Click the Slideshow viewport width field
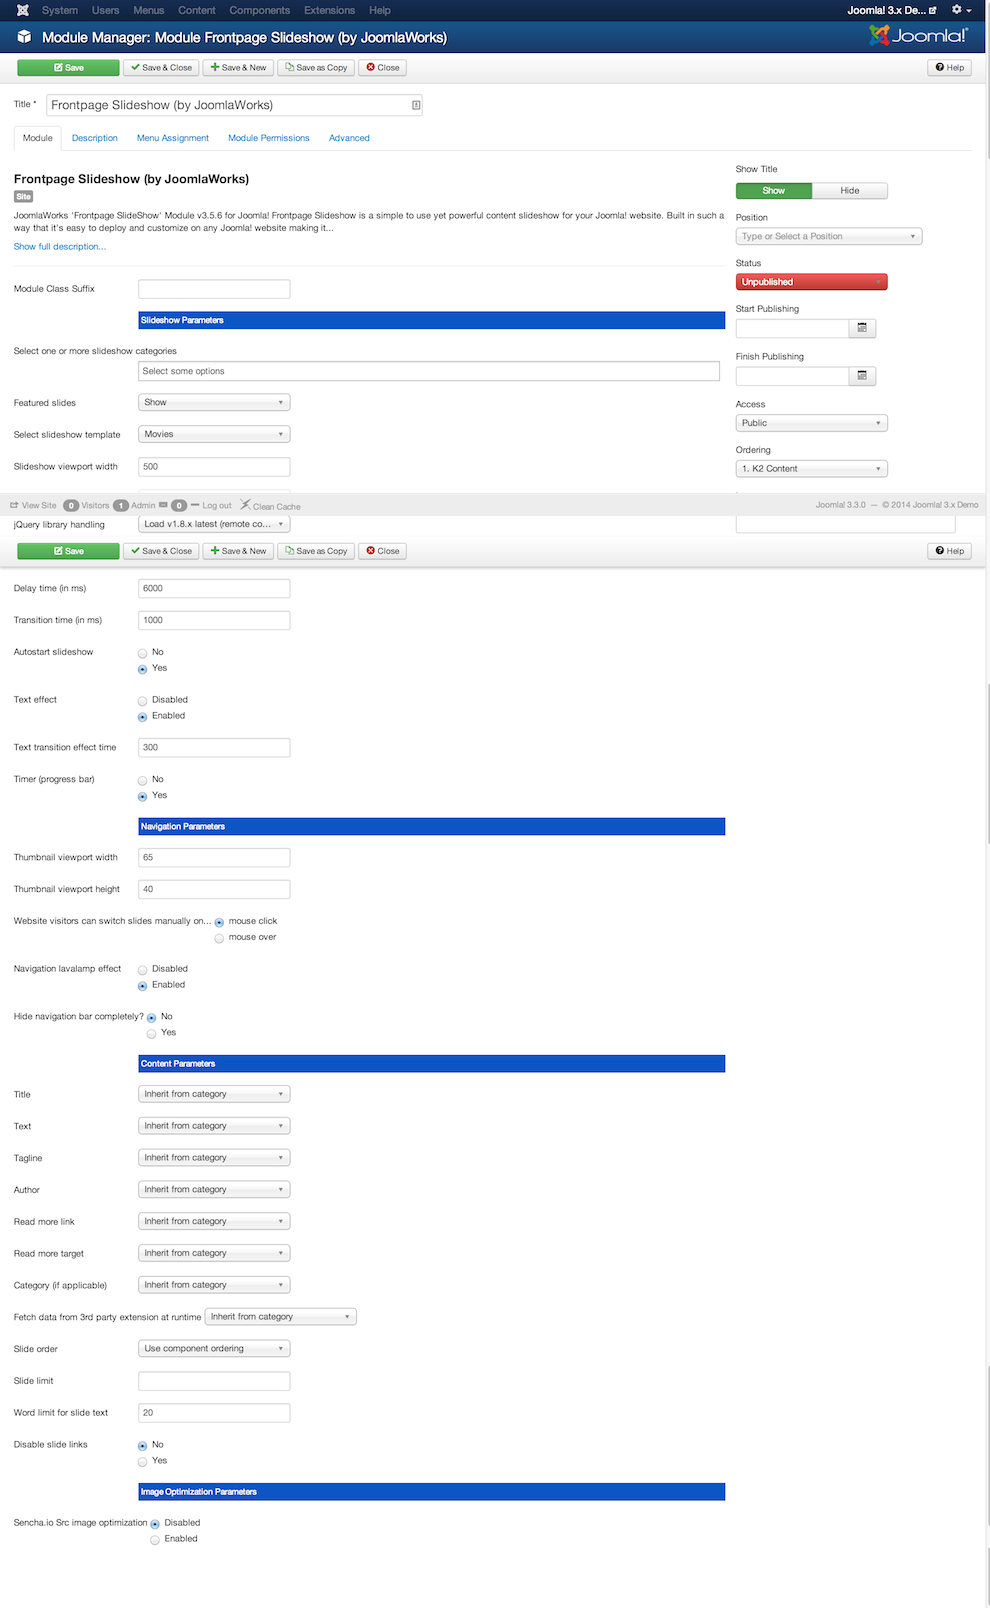This screenshot has width=990, height=1608. point(214,467)
